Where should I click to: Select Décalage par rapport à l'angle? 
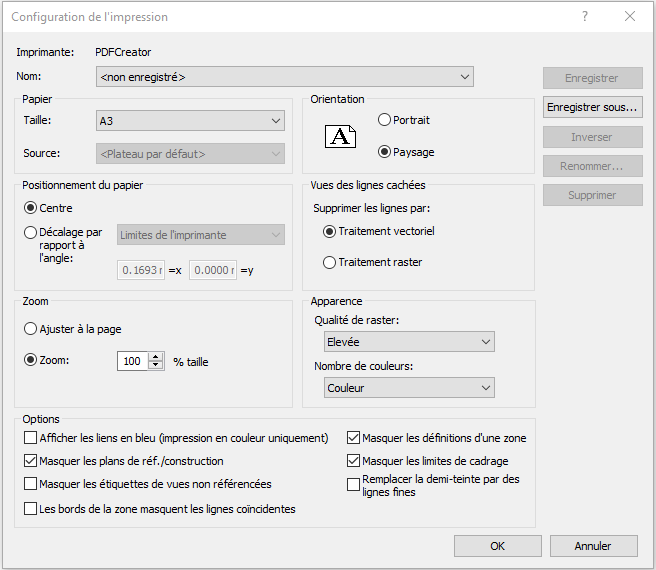(31, 233)
